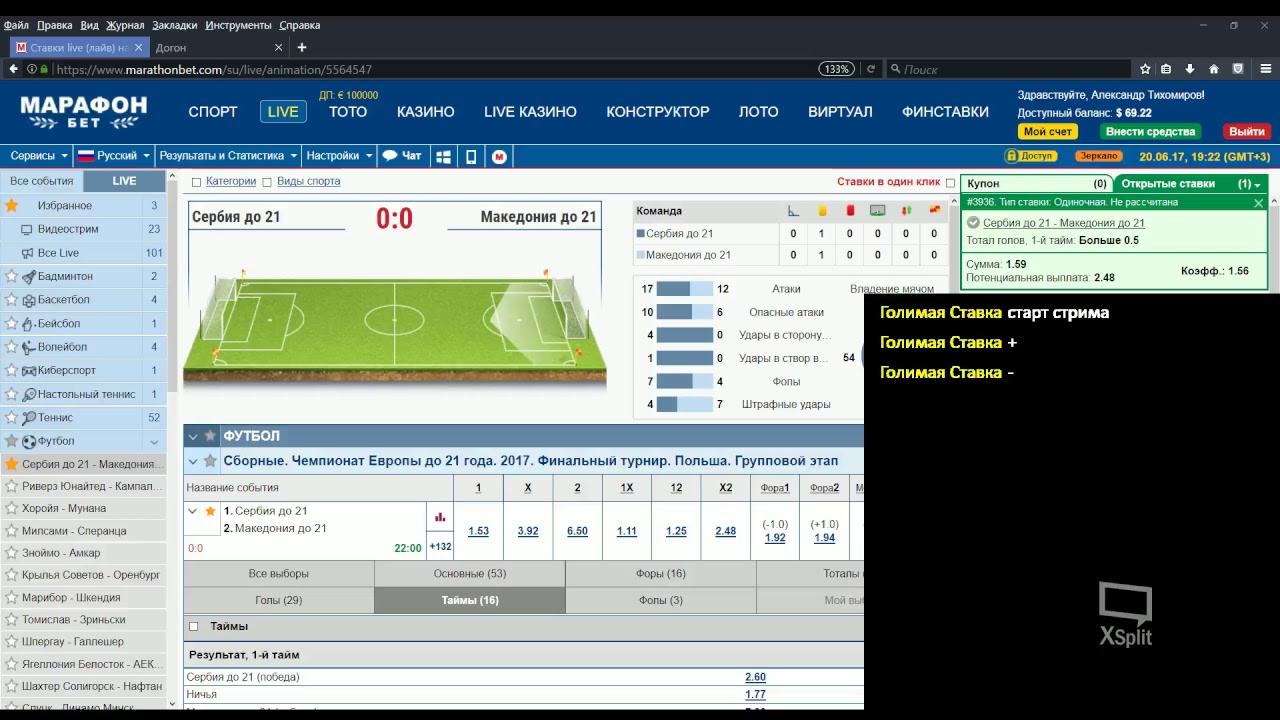Click the browser search field Поиск
The image size is (1280, 720).
point(1010,69)
